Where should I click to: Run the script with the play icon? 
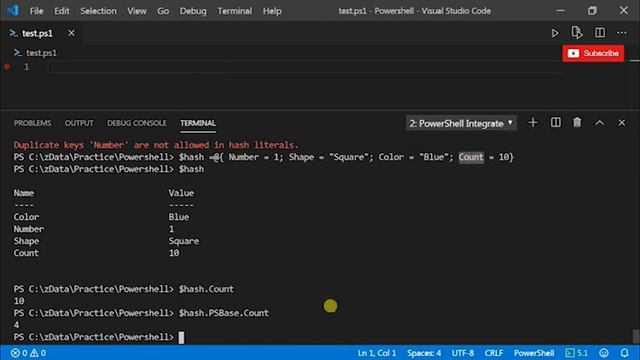[x=555, y=33]
